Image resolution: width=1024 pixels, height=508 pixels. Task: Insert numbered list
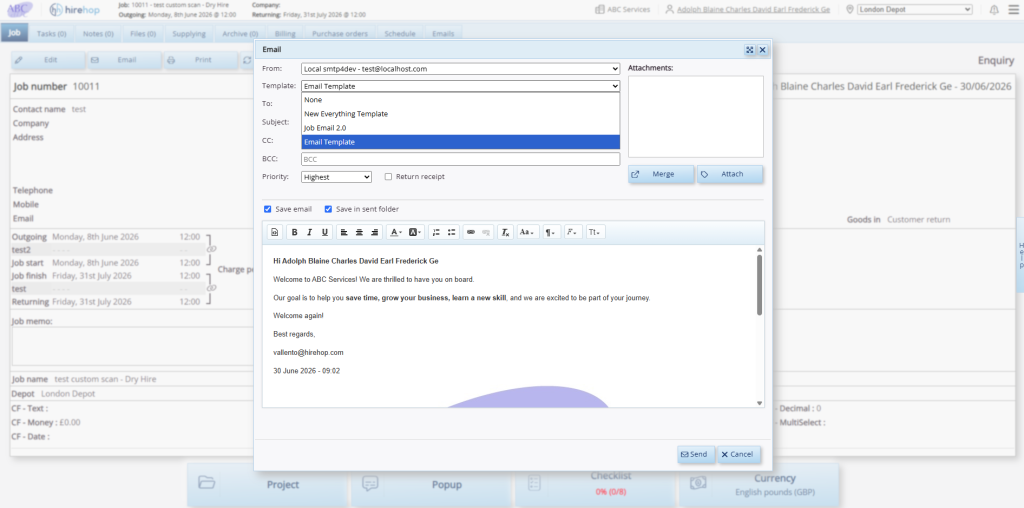click(436, 232)
